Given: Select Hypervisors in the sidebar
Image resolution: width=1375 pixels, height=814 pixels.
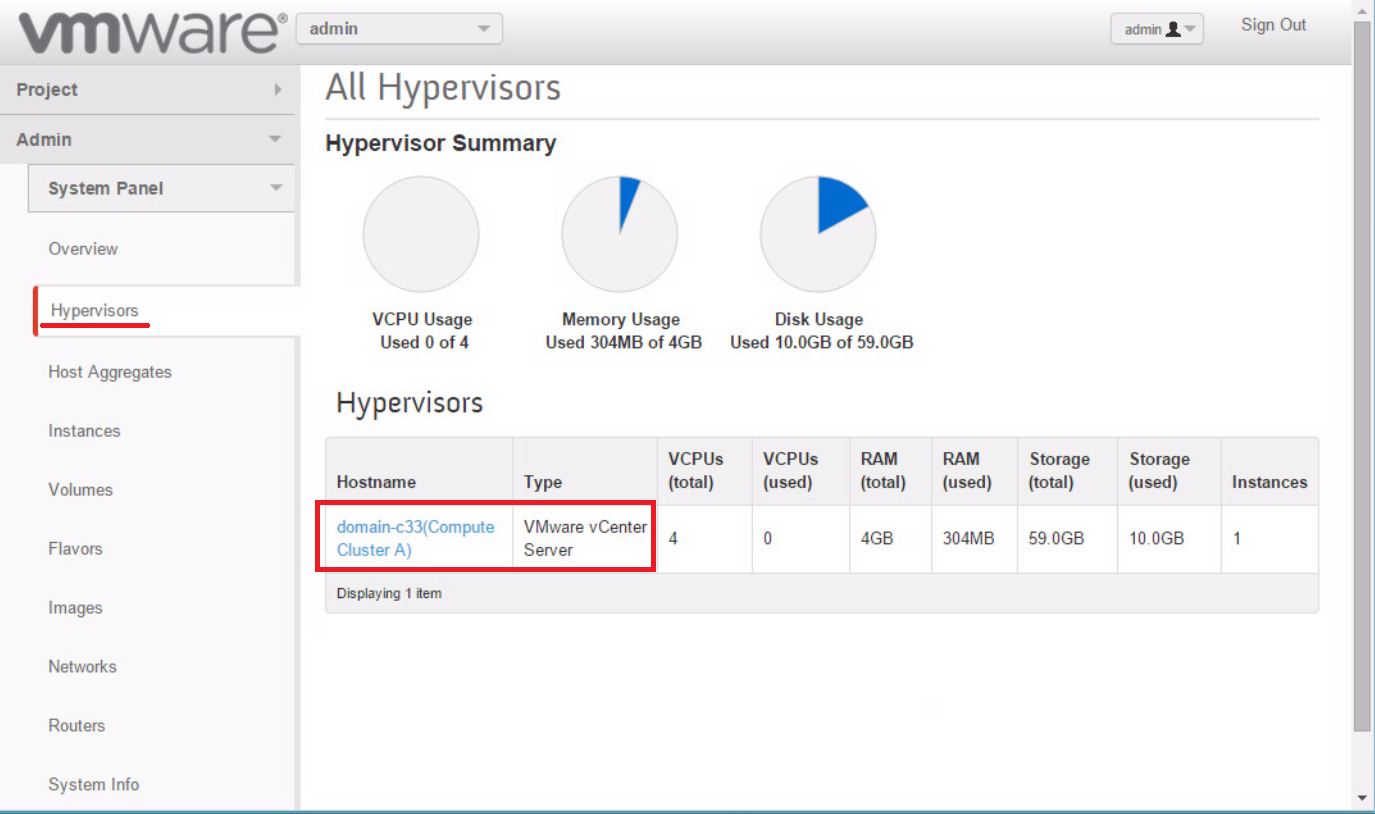Looking at the screenshot, I should click(x=94, y=311).
